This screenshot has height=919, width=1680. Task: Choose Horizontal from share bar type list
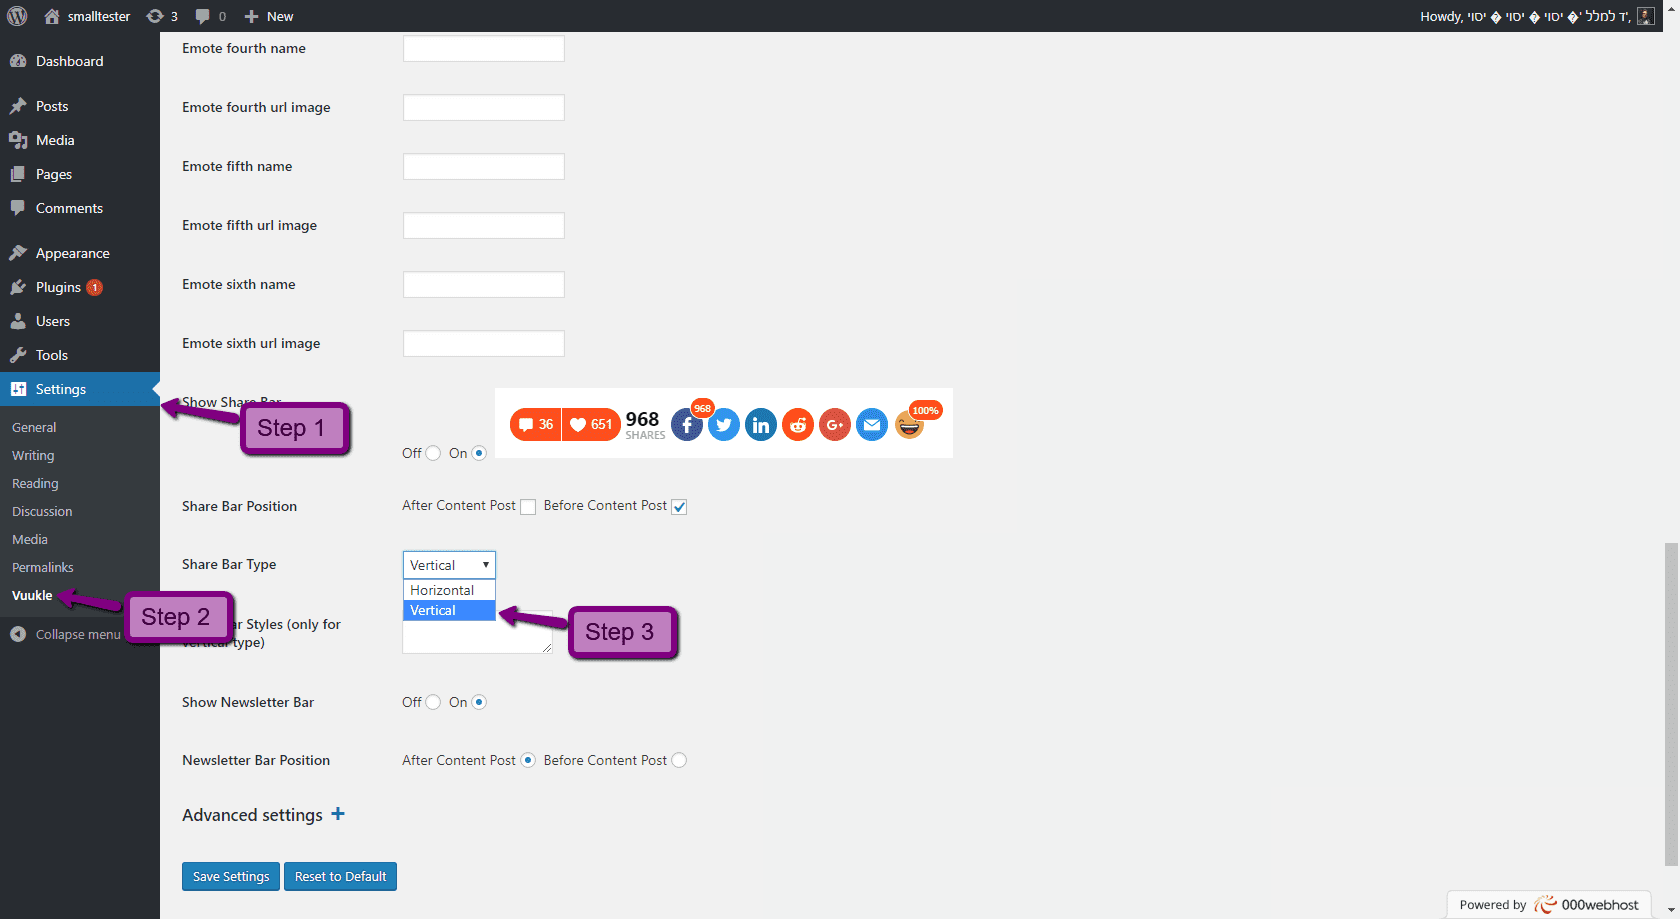tap(442, 590)
